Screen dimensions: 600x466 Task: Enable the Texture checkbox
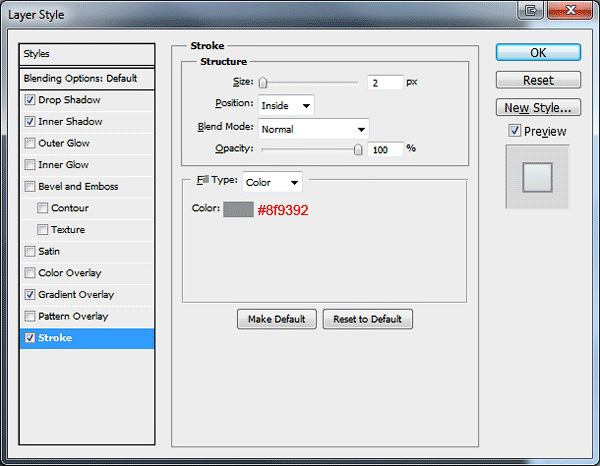[x=42, y=230]
